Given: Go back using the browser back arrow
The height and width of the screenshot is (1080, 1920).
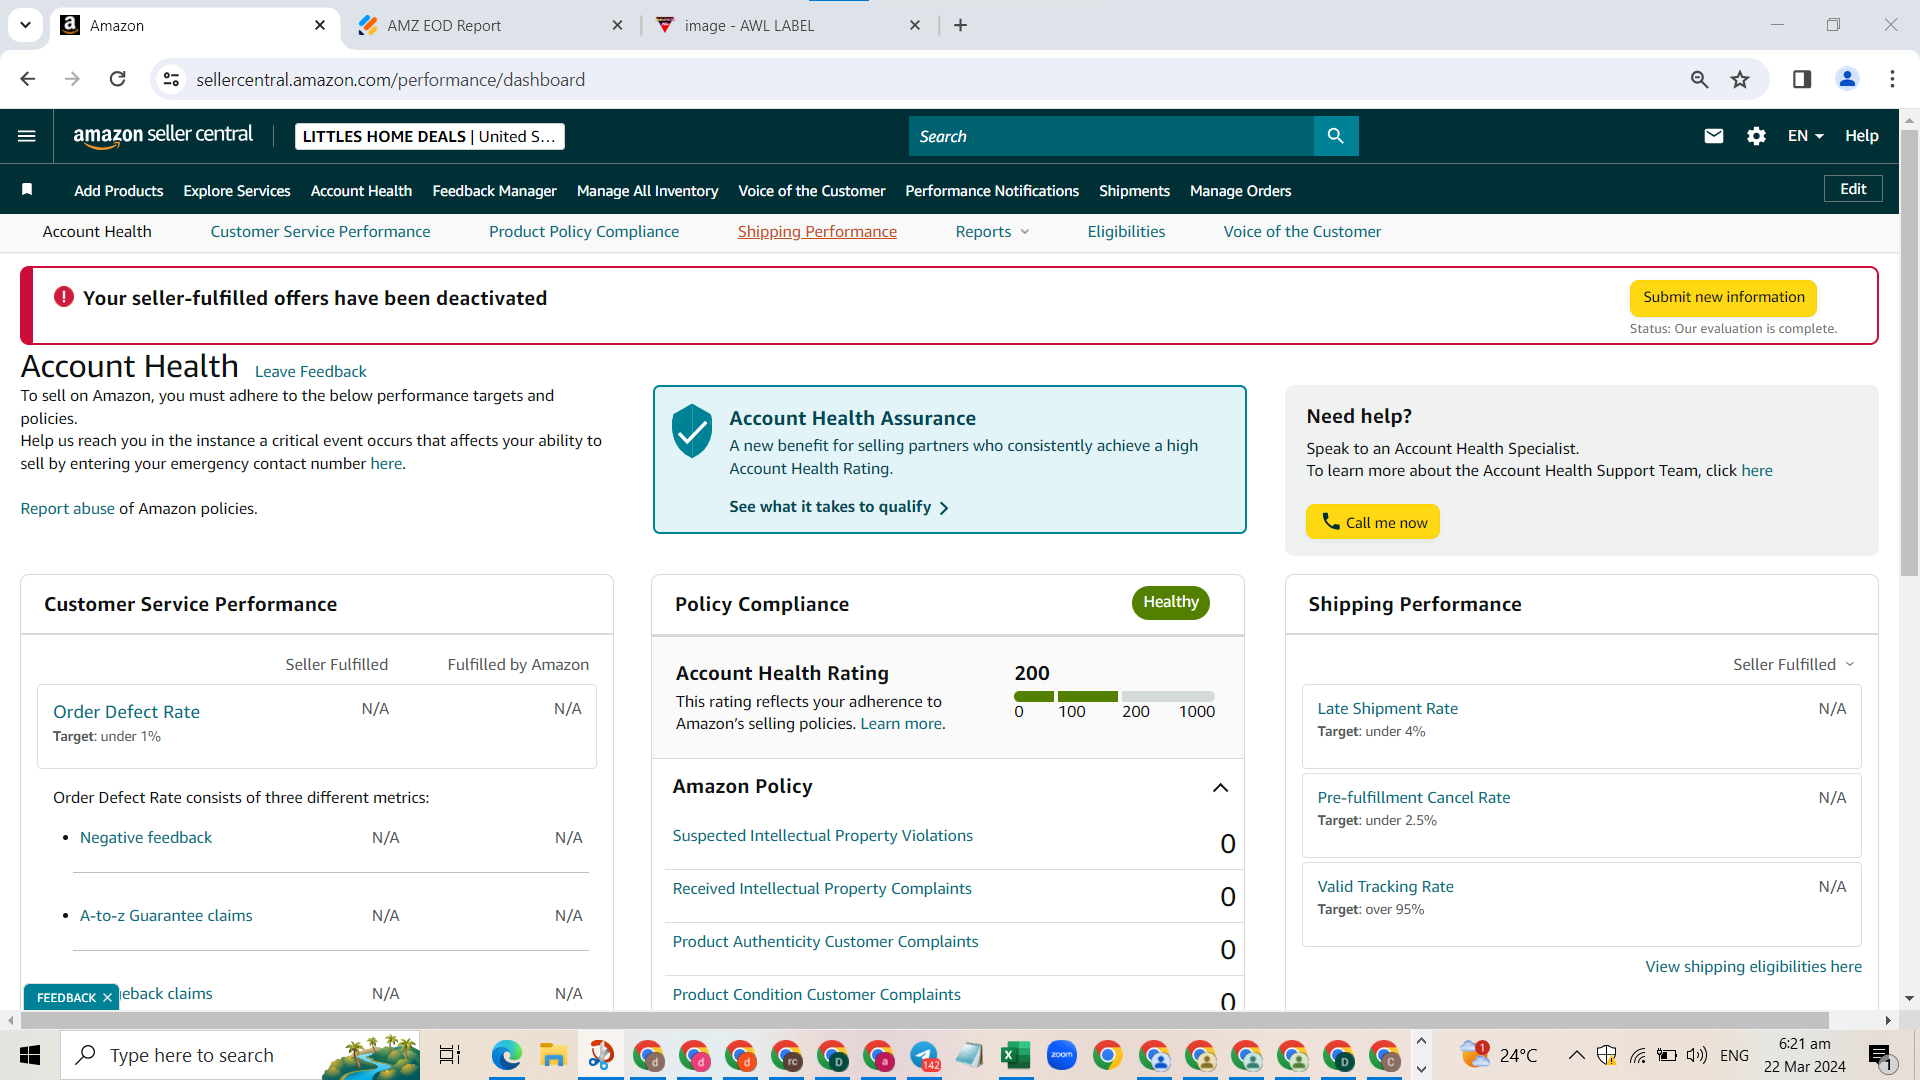Looking at the screenshot, I should [28, 79].
